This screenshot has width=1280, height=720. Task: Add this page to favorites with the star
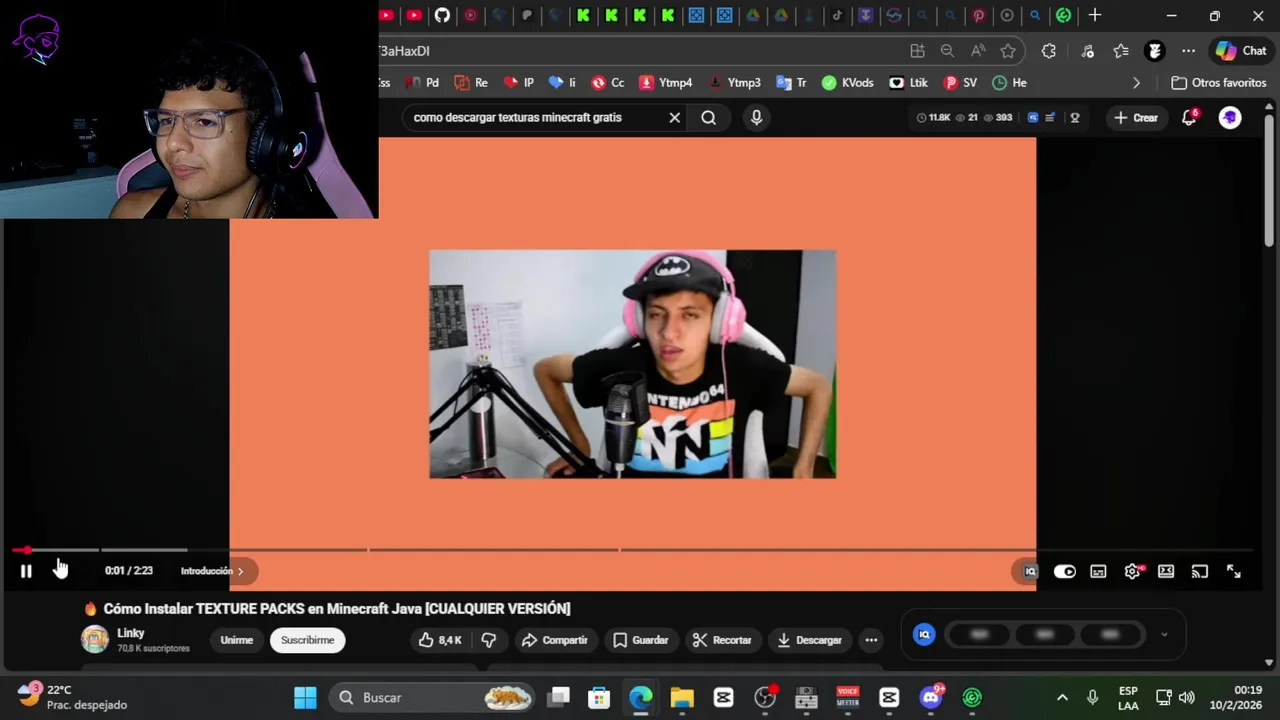1008,51
